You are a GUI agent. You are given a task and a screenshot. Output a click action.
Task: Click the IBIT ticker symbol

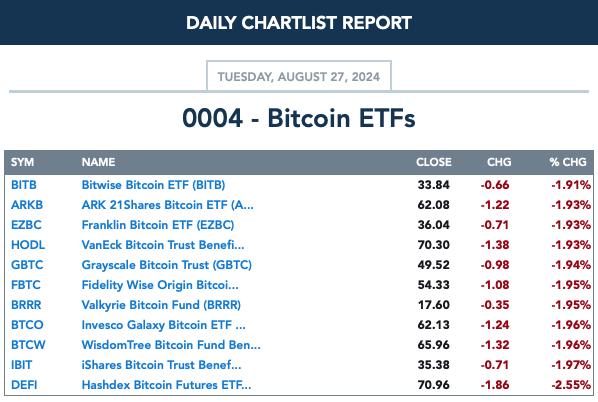pyautogui.click(x=21, y=365)
